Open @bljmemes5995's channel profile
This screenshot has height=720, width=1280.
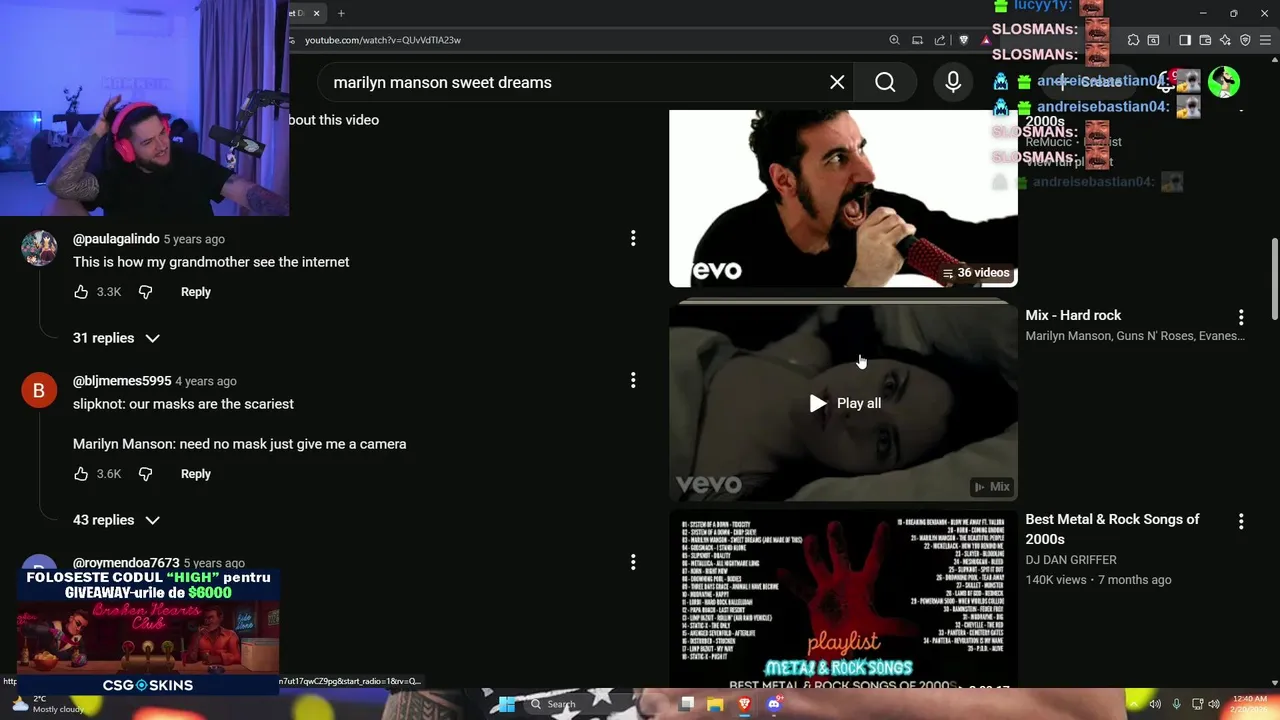click(122, 381)
